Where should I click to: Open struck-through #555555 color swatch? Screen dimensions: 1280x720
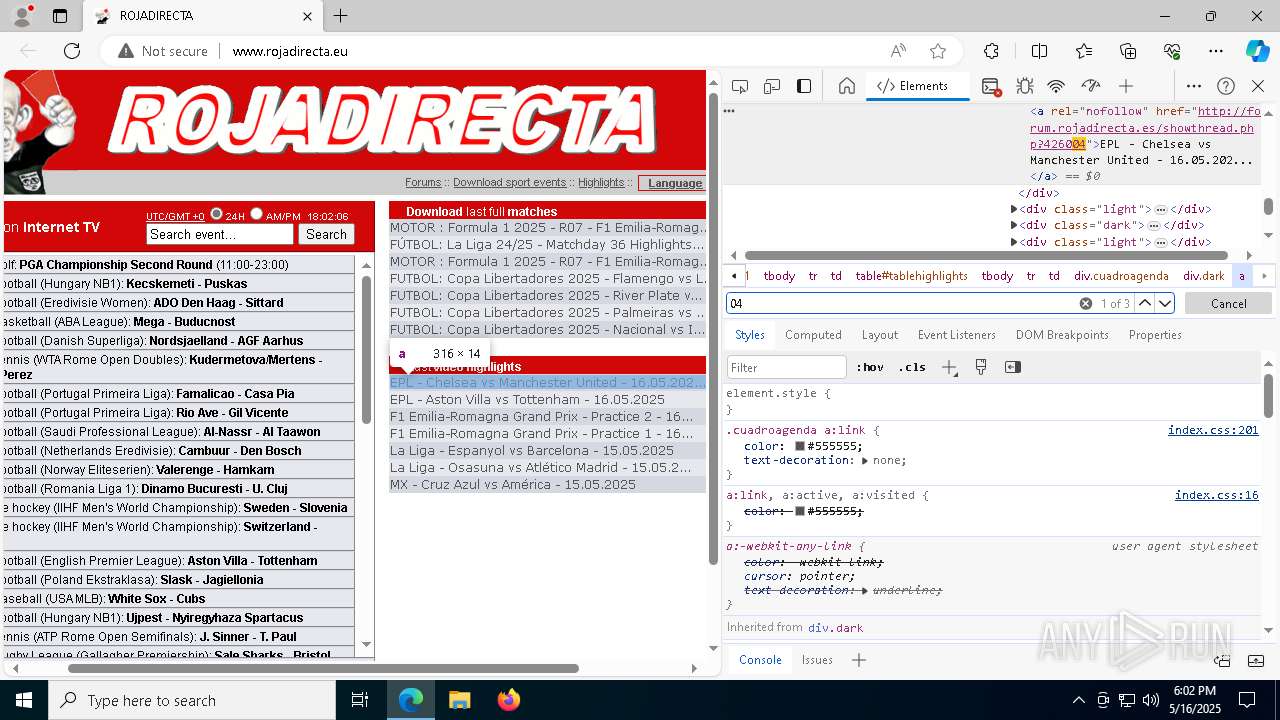[800, 511]
